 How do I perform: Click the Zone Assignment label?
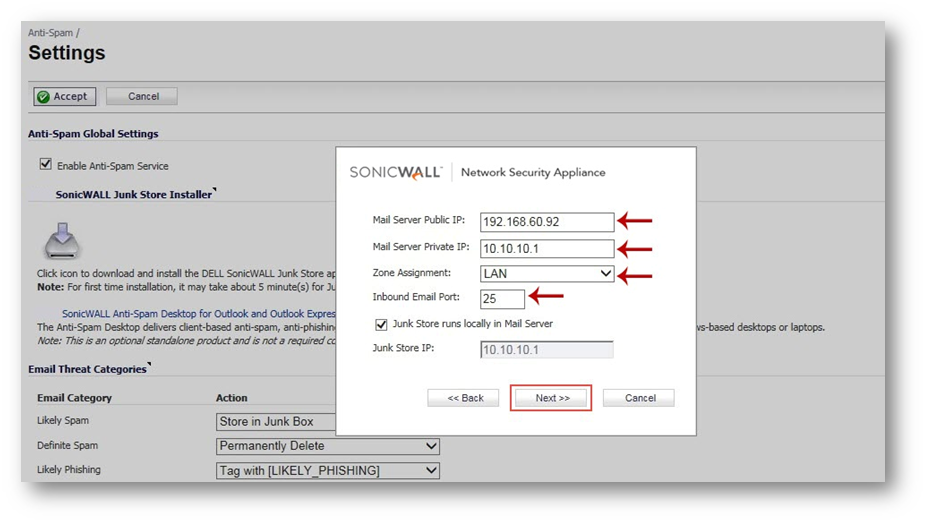point(411,273)
